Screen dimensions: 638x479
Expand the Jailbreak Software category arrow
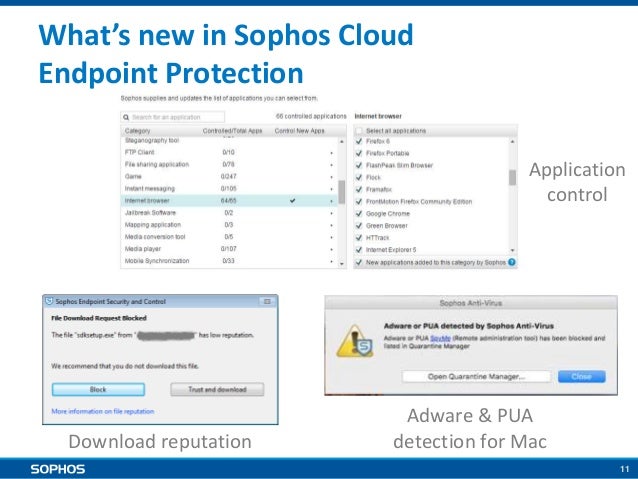pyautogui.click(x=332, y=213)
